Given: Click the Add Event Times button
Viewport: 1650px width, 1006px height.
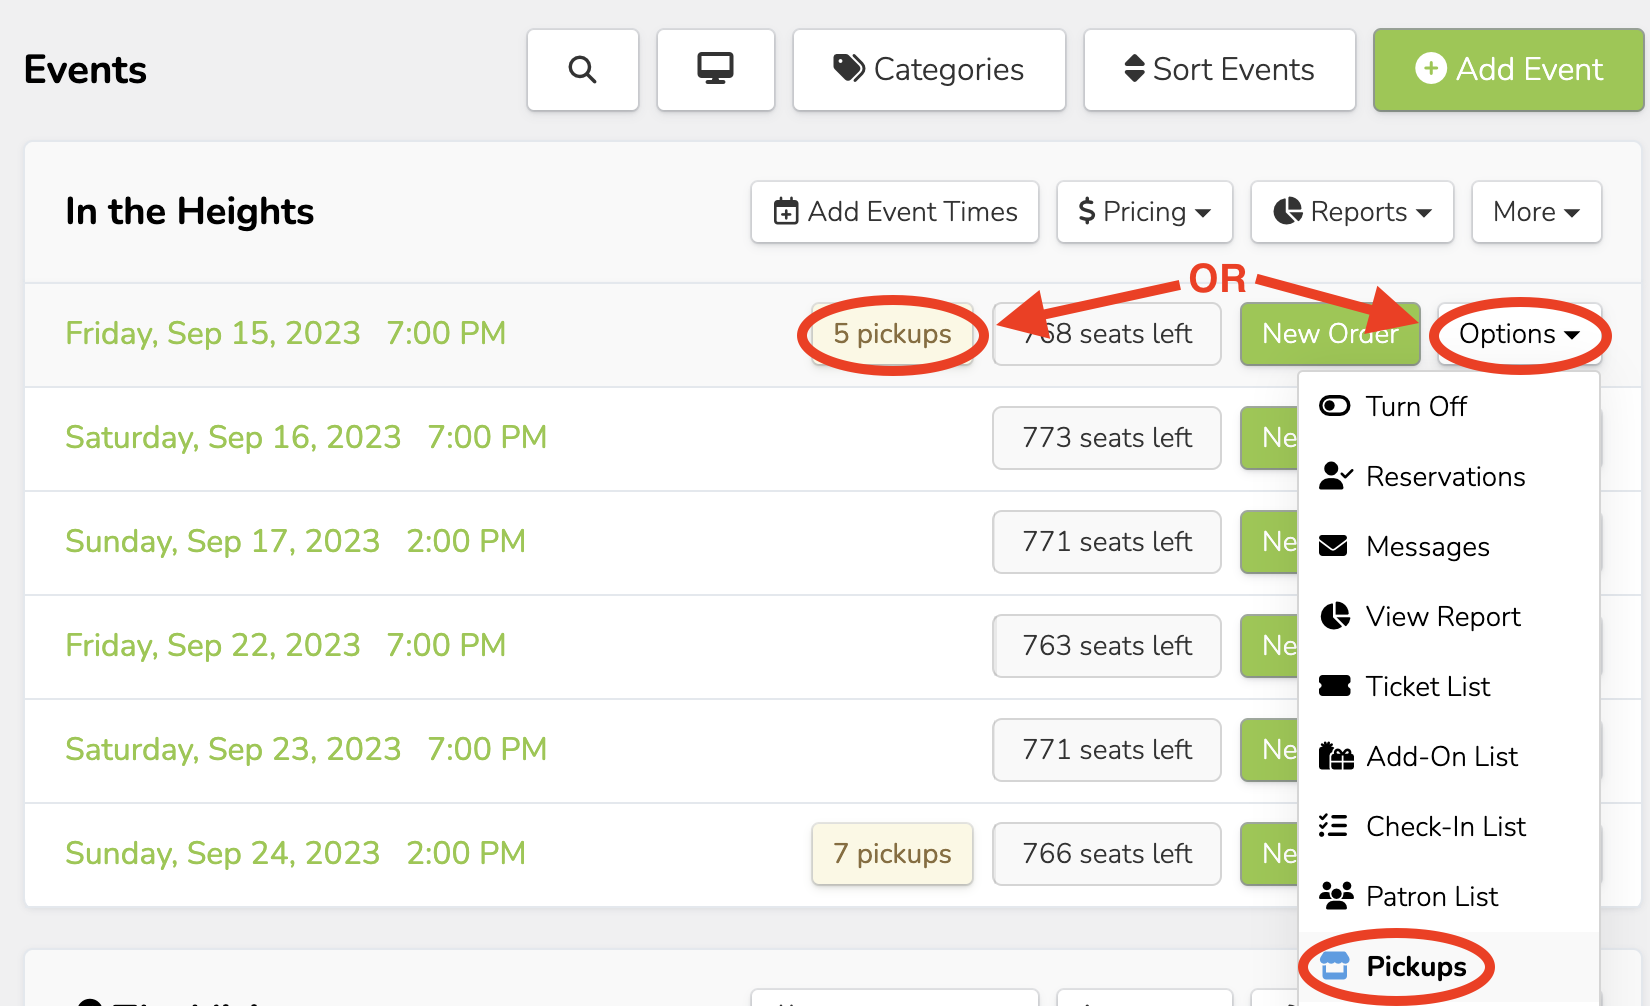Looking at the screenshot, I should tap(895, 212).
